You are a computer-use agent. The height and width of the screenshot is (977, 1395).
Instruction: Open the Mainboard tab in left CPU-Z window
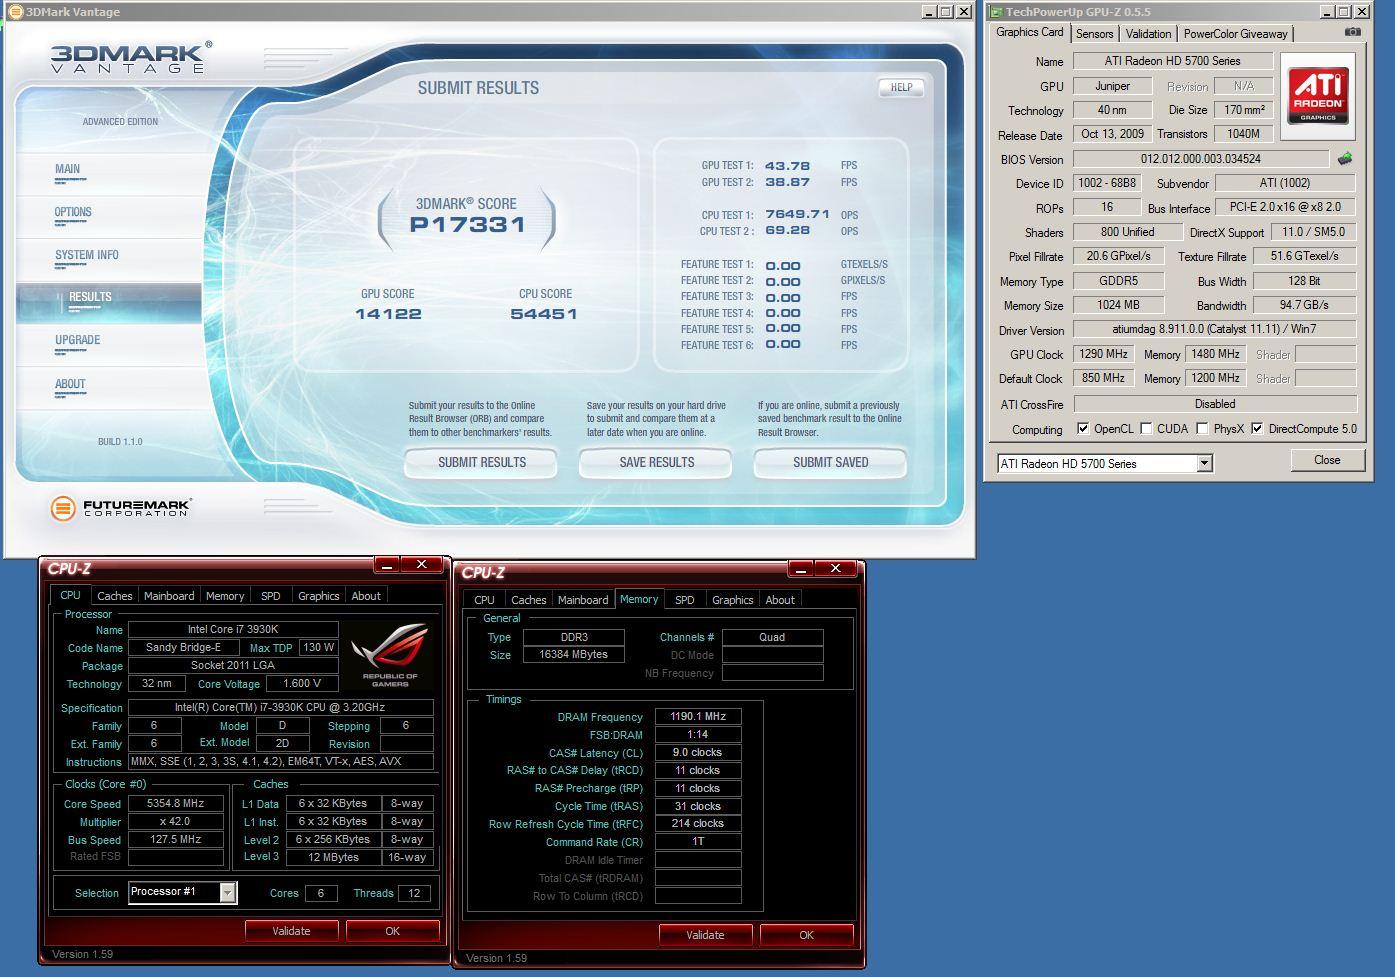169,596
